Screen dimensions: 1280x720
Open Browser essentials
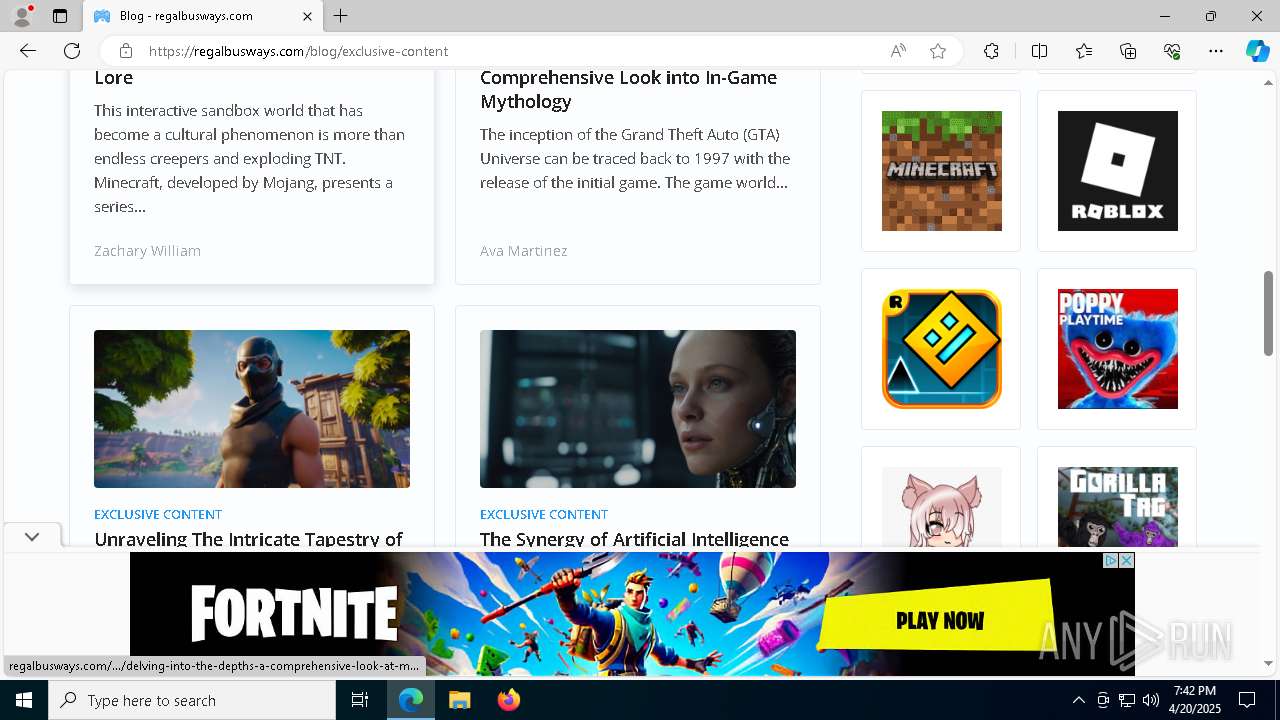(x=1172, y=51)
